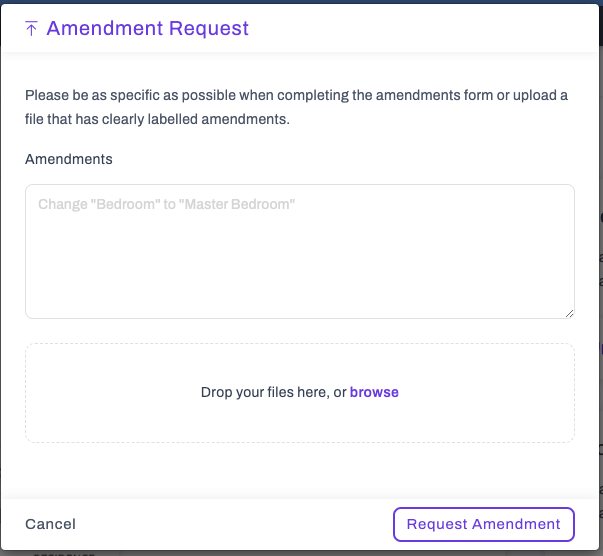Click the 'Drop your files here' text
The height and width of the screenshot is (556, 603).
coord(274,392)
